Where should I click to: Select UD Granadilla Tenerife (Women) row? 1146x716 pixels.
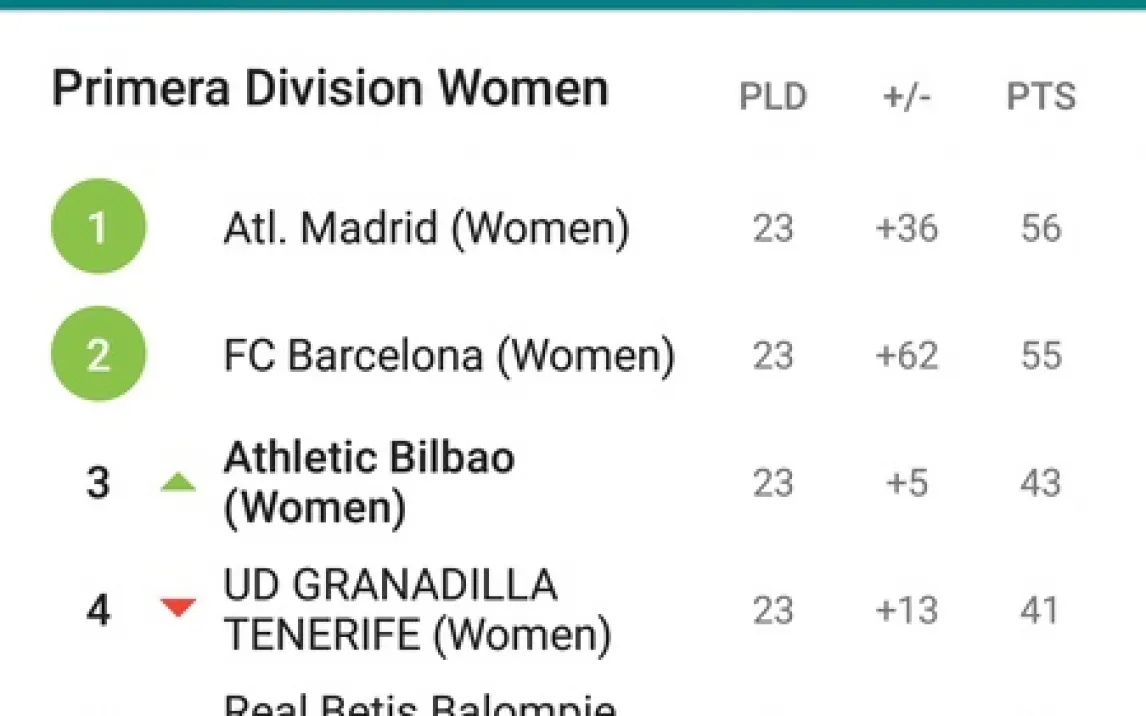coord(416,609)
